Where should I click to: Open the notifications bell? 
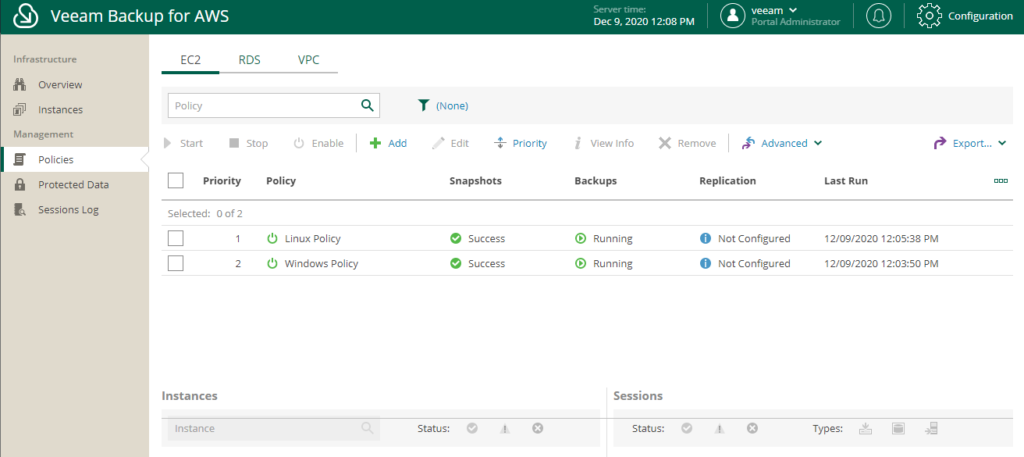[x=878, y=16]
